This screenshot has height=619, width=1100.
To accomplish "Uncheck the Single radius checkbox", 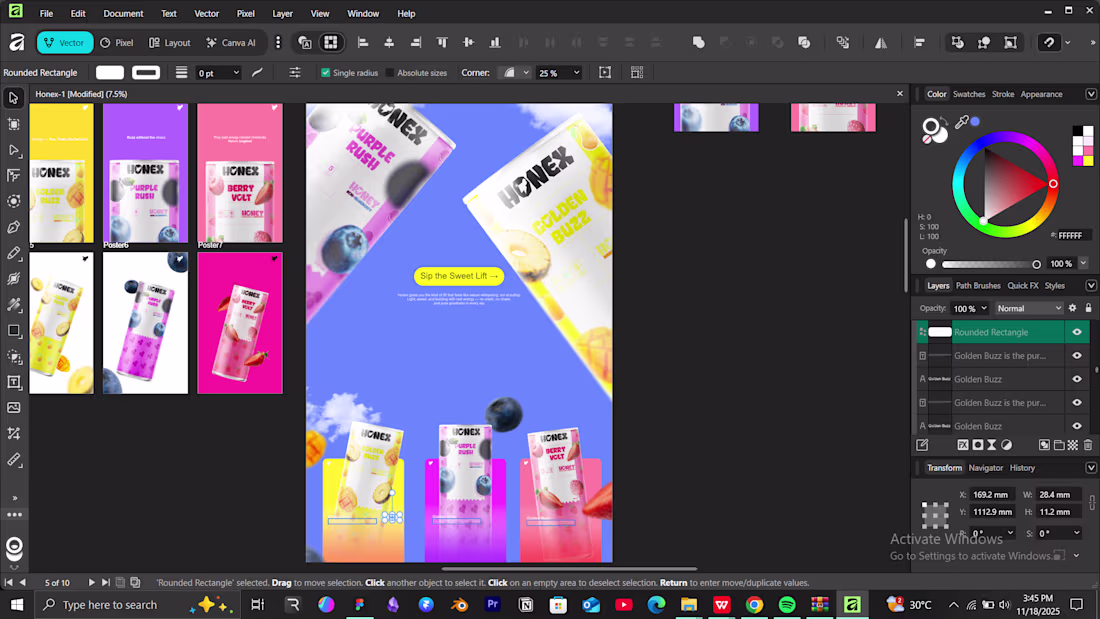I will point(325,73).
